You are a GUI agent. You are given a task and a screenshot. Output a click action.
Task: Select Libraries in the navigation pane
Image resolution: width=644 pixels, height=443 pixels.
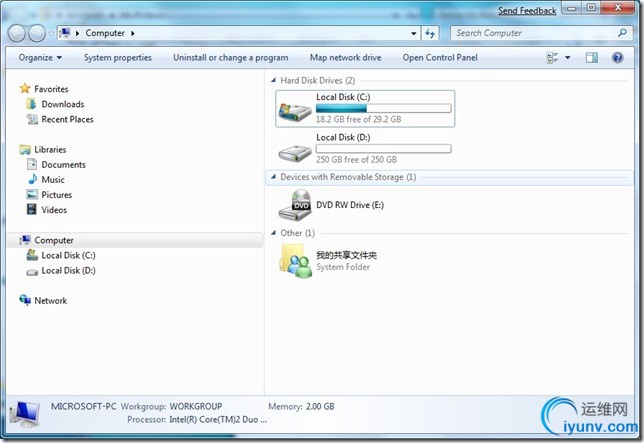pyautogui.click(x=50, y=149)
